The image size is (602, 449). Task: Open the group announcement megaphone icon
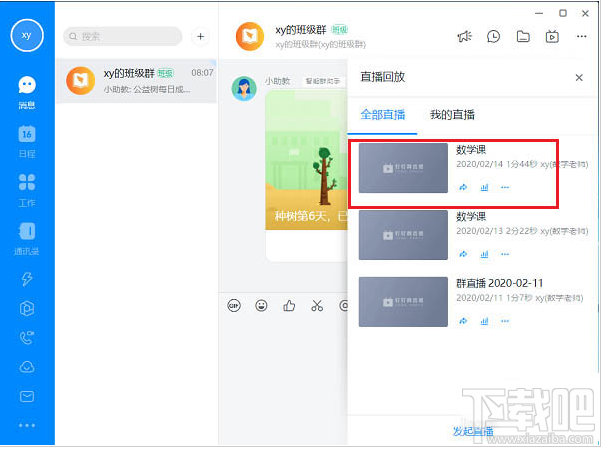pyautogui.click(x=465, y=36)
